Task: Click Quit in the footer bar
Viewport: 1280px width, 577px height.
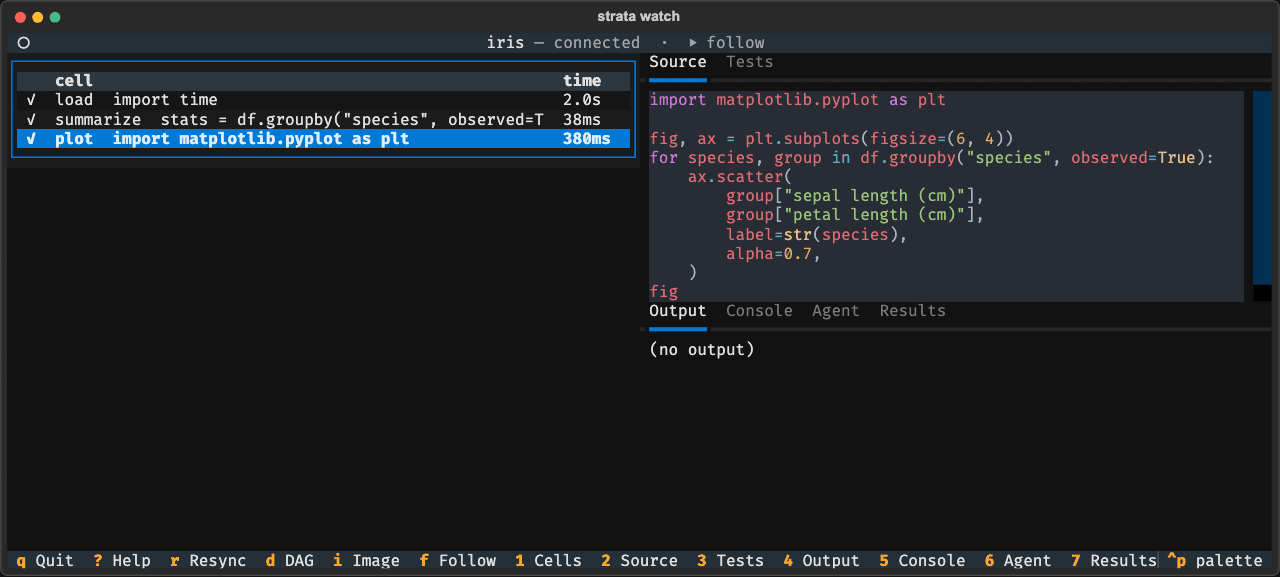Action: click(45, 561)
